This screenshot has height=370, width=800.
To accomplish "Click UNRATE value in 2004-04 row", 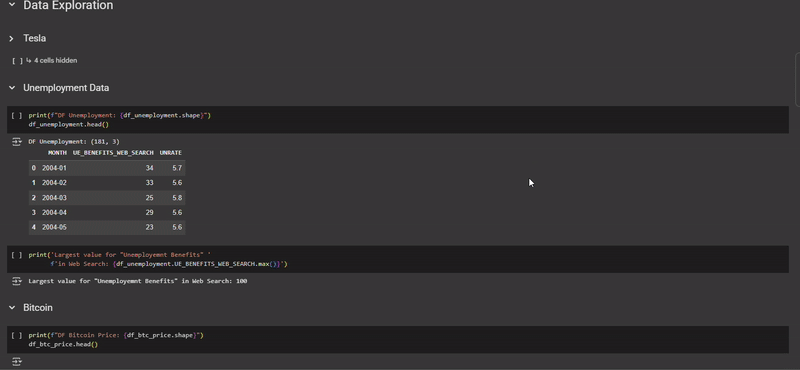I will 177,212.
